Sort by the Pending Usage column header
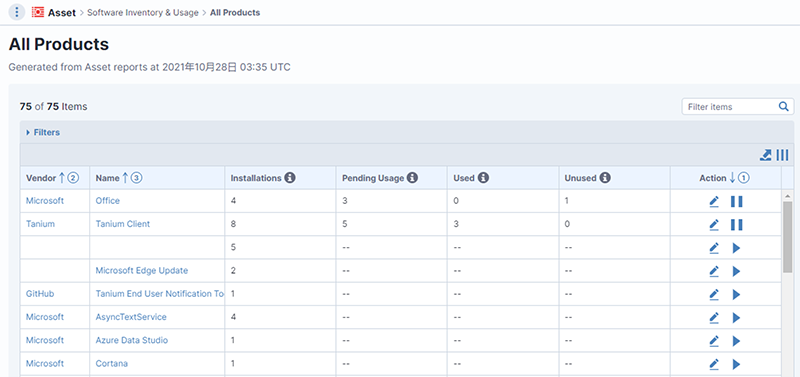Image resolution: width=800 pixels, height=377 pixels. click(373, 178)
